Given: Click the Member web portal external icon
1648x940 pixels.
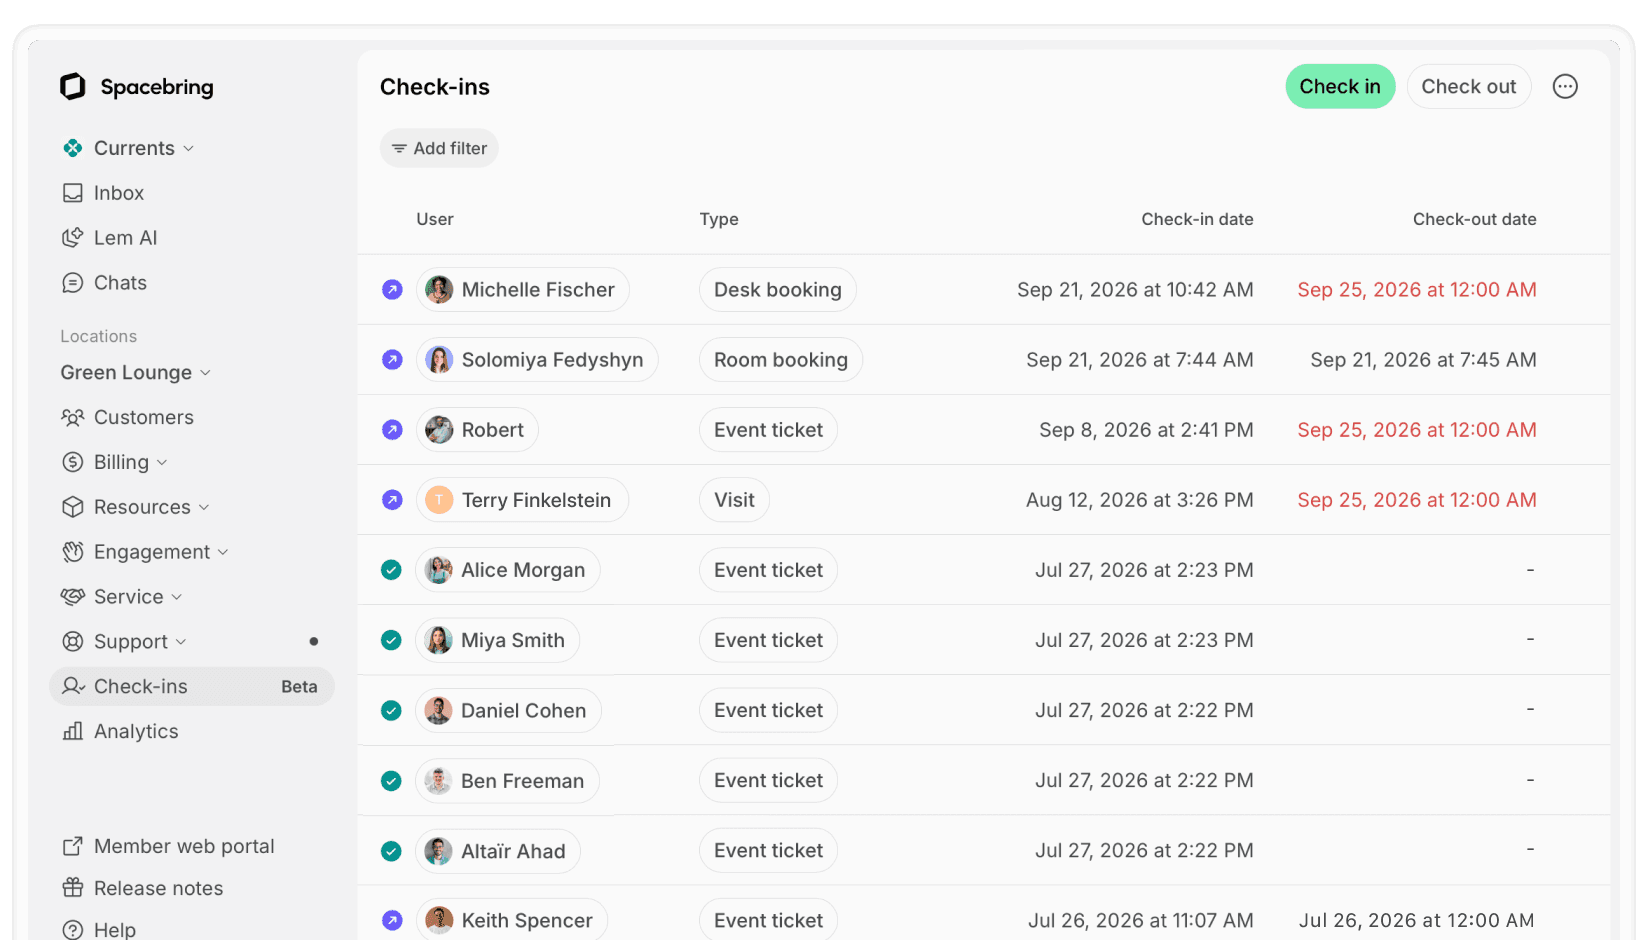Looking at the screenshot, I should (x=72, y=846).
